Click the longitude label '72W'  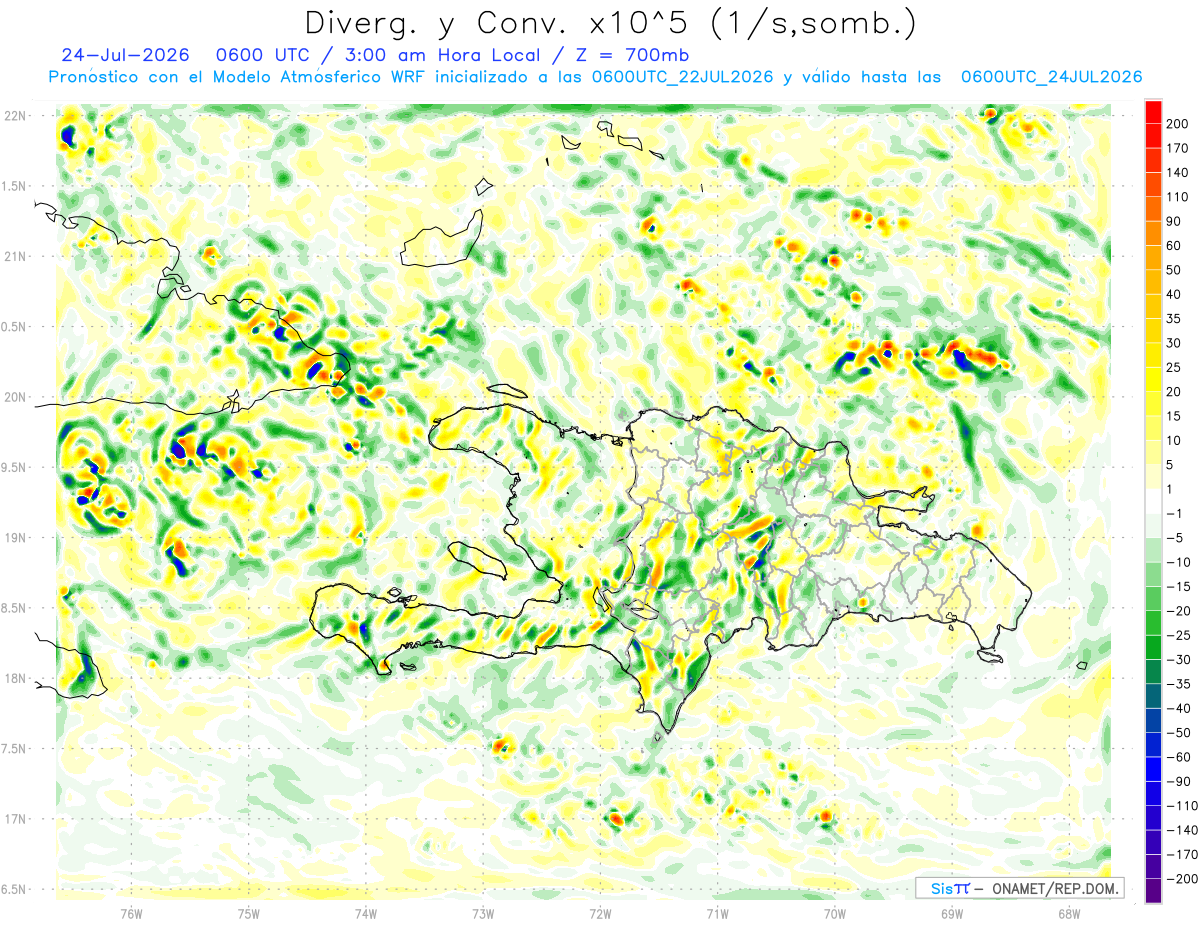600,913
